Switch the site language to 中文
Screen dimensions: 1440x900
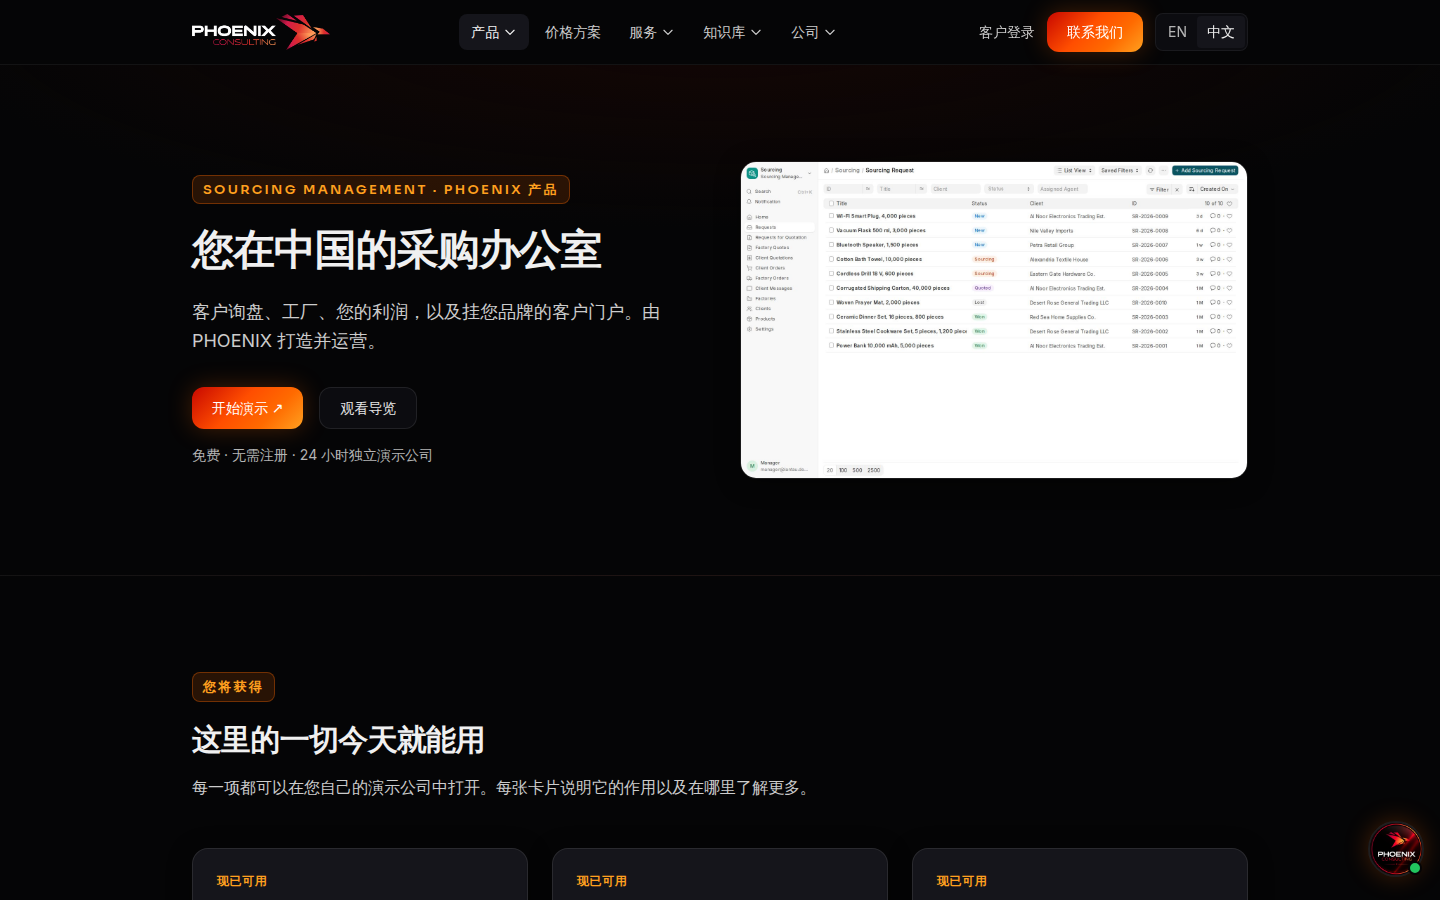(x=1220, y=32)
